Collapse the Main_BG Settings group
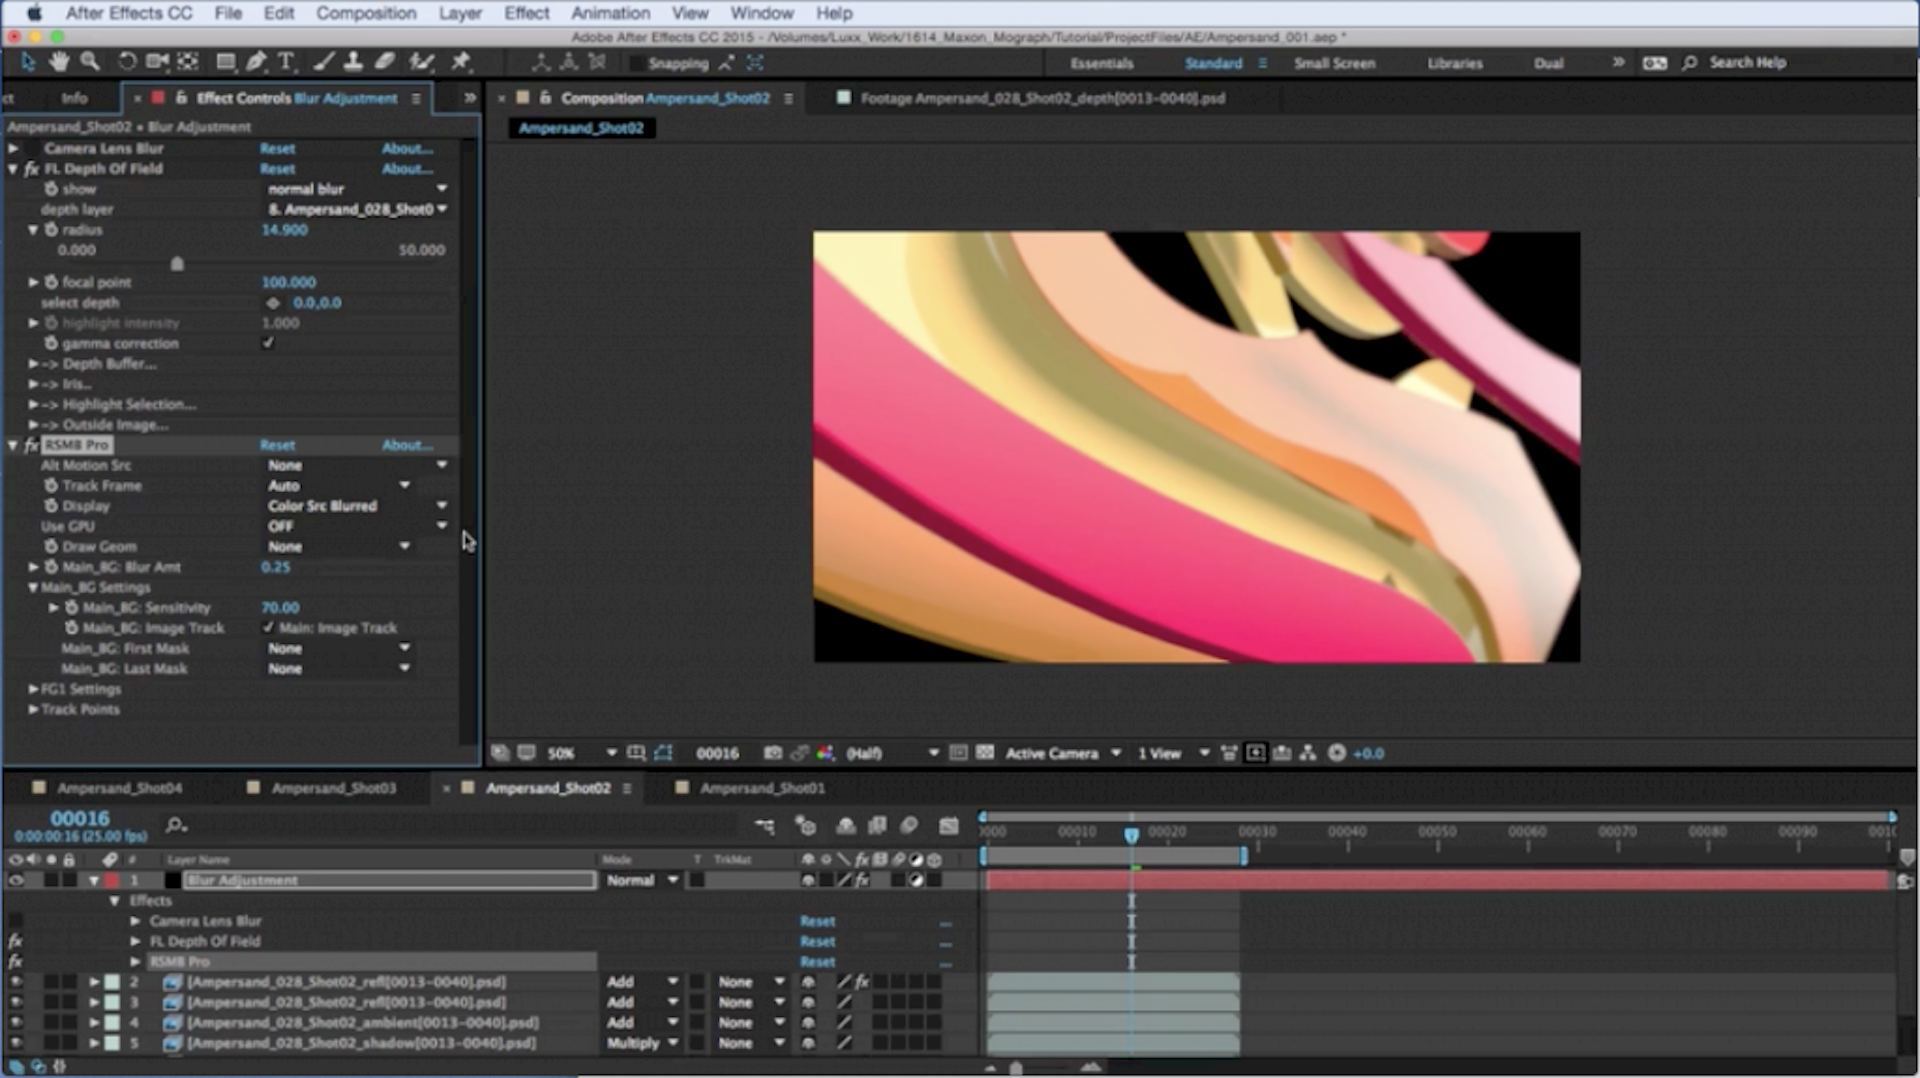Image resolution: width=1920 pixels, height=1078 pixels. point(33,588)
